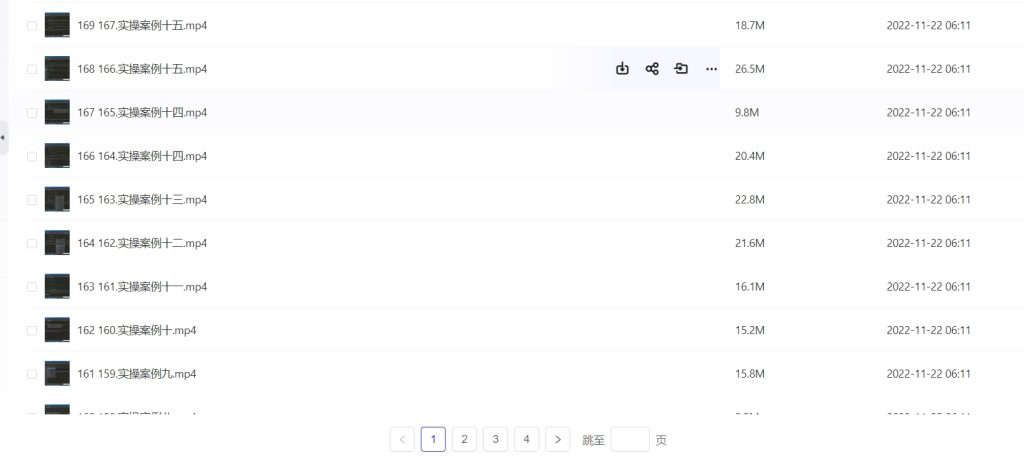This screenshot has height=461, width=1024.
Task: Click thumbnail of 159.实操案例九.mp4
Action: tap(57, 374)
